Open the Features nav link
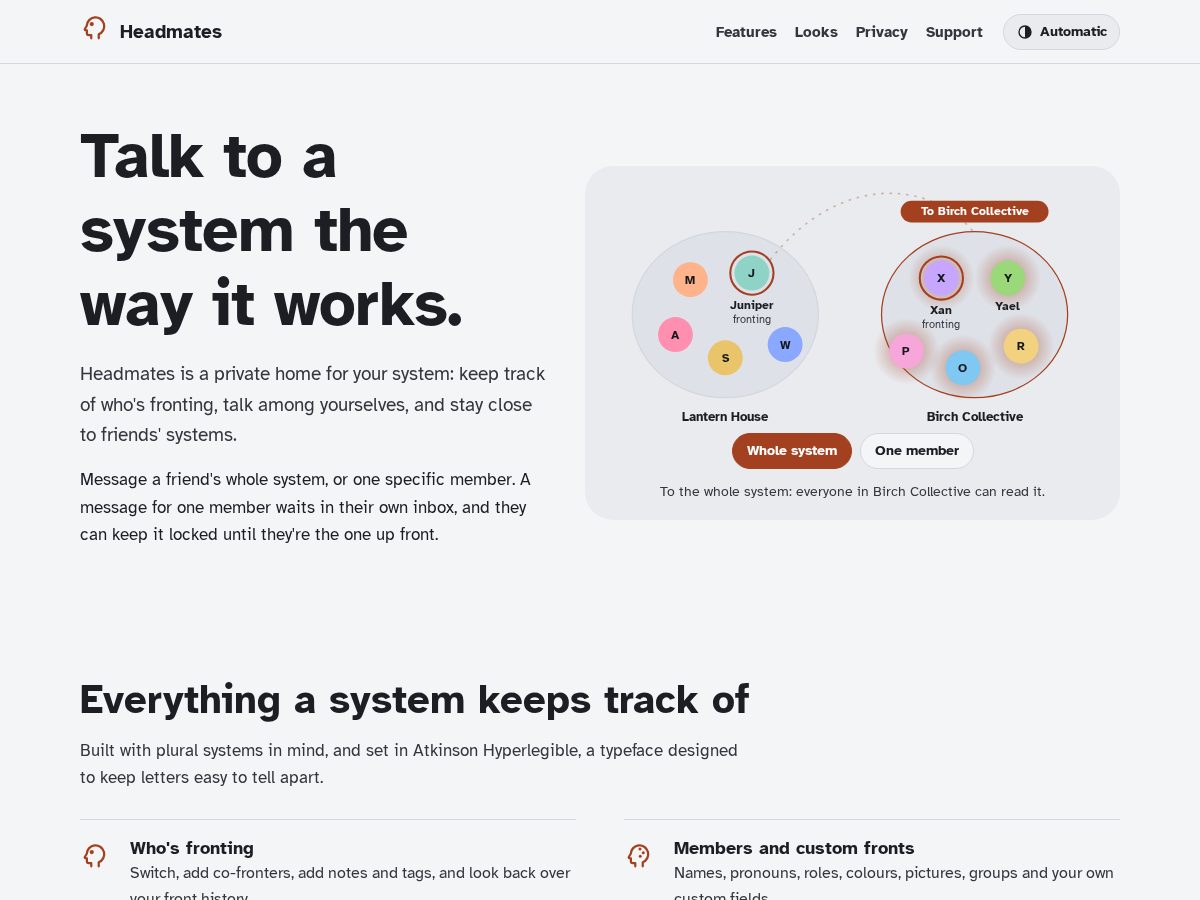 point(746,32)
